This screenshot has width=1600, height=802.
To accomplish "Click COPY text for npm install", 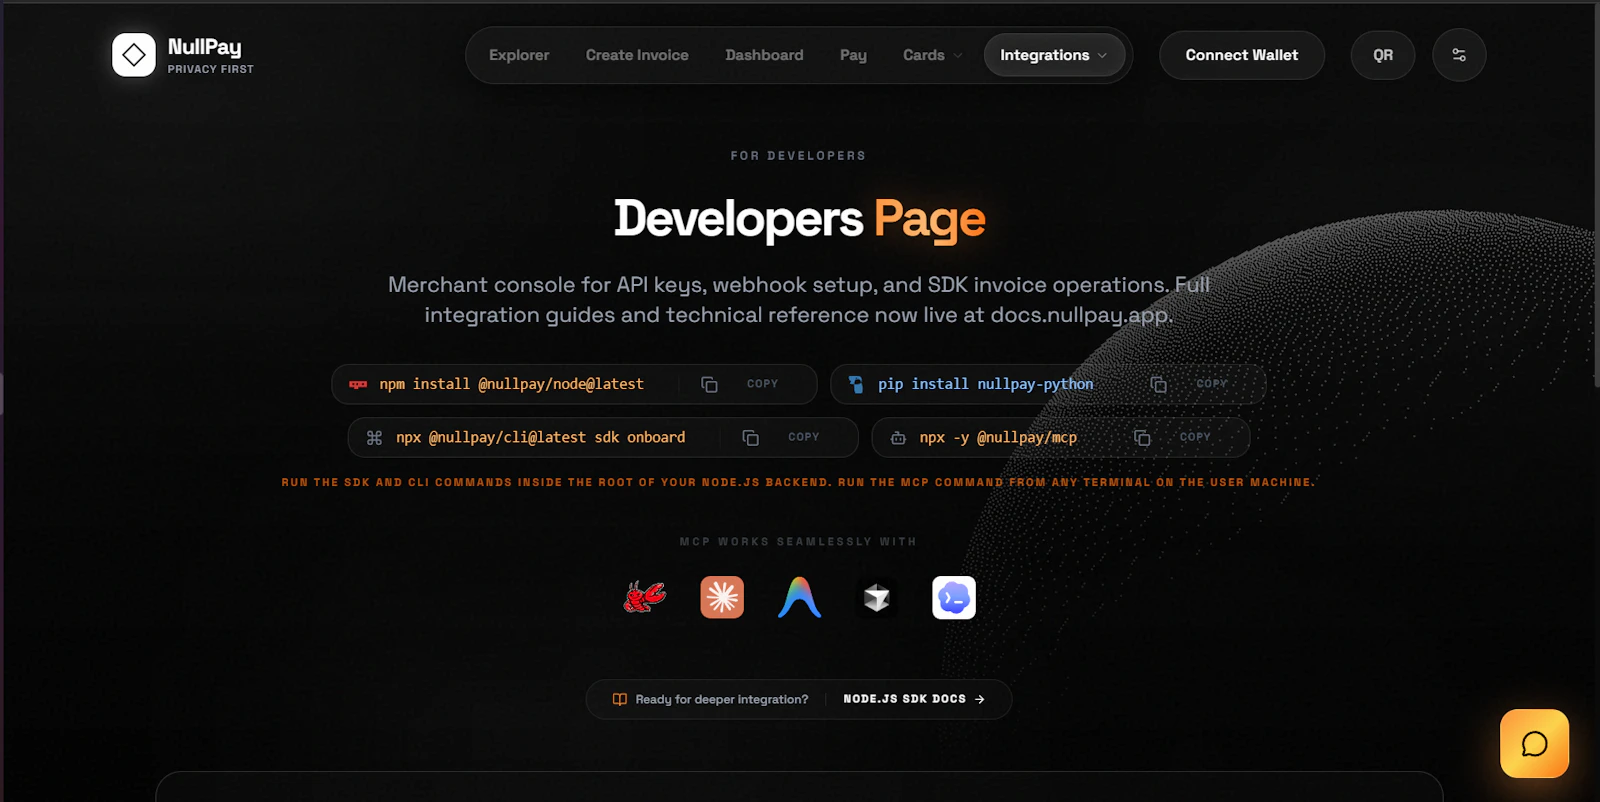I will pyautogui.click(x=762, y=384).
